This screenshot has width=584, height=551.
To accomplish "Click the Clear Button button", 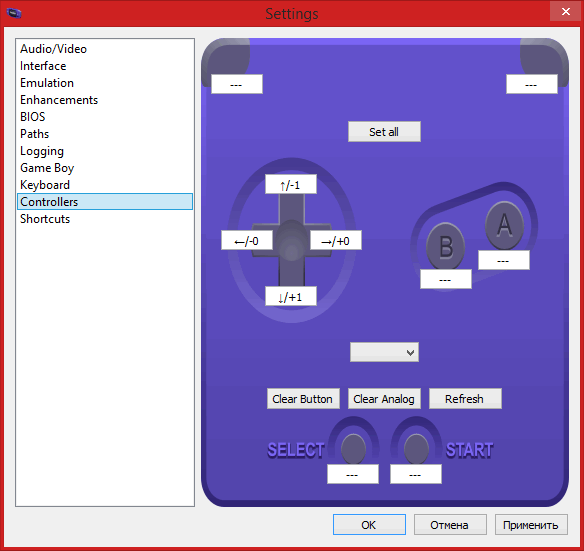I will click(x=303, y=399).
